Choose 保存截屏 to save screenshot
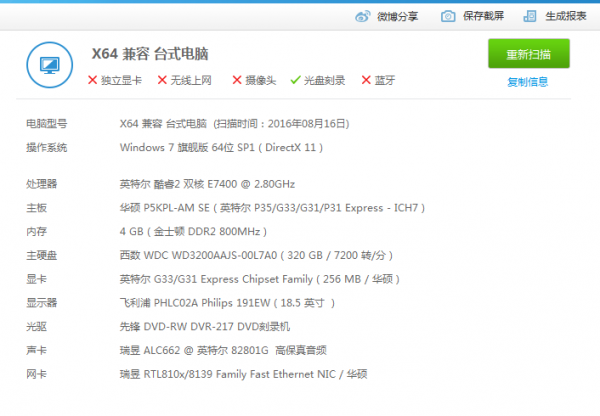Viewport: 600px width, 416px height. coord(483,16)
